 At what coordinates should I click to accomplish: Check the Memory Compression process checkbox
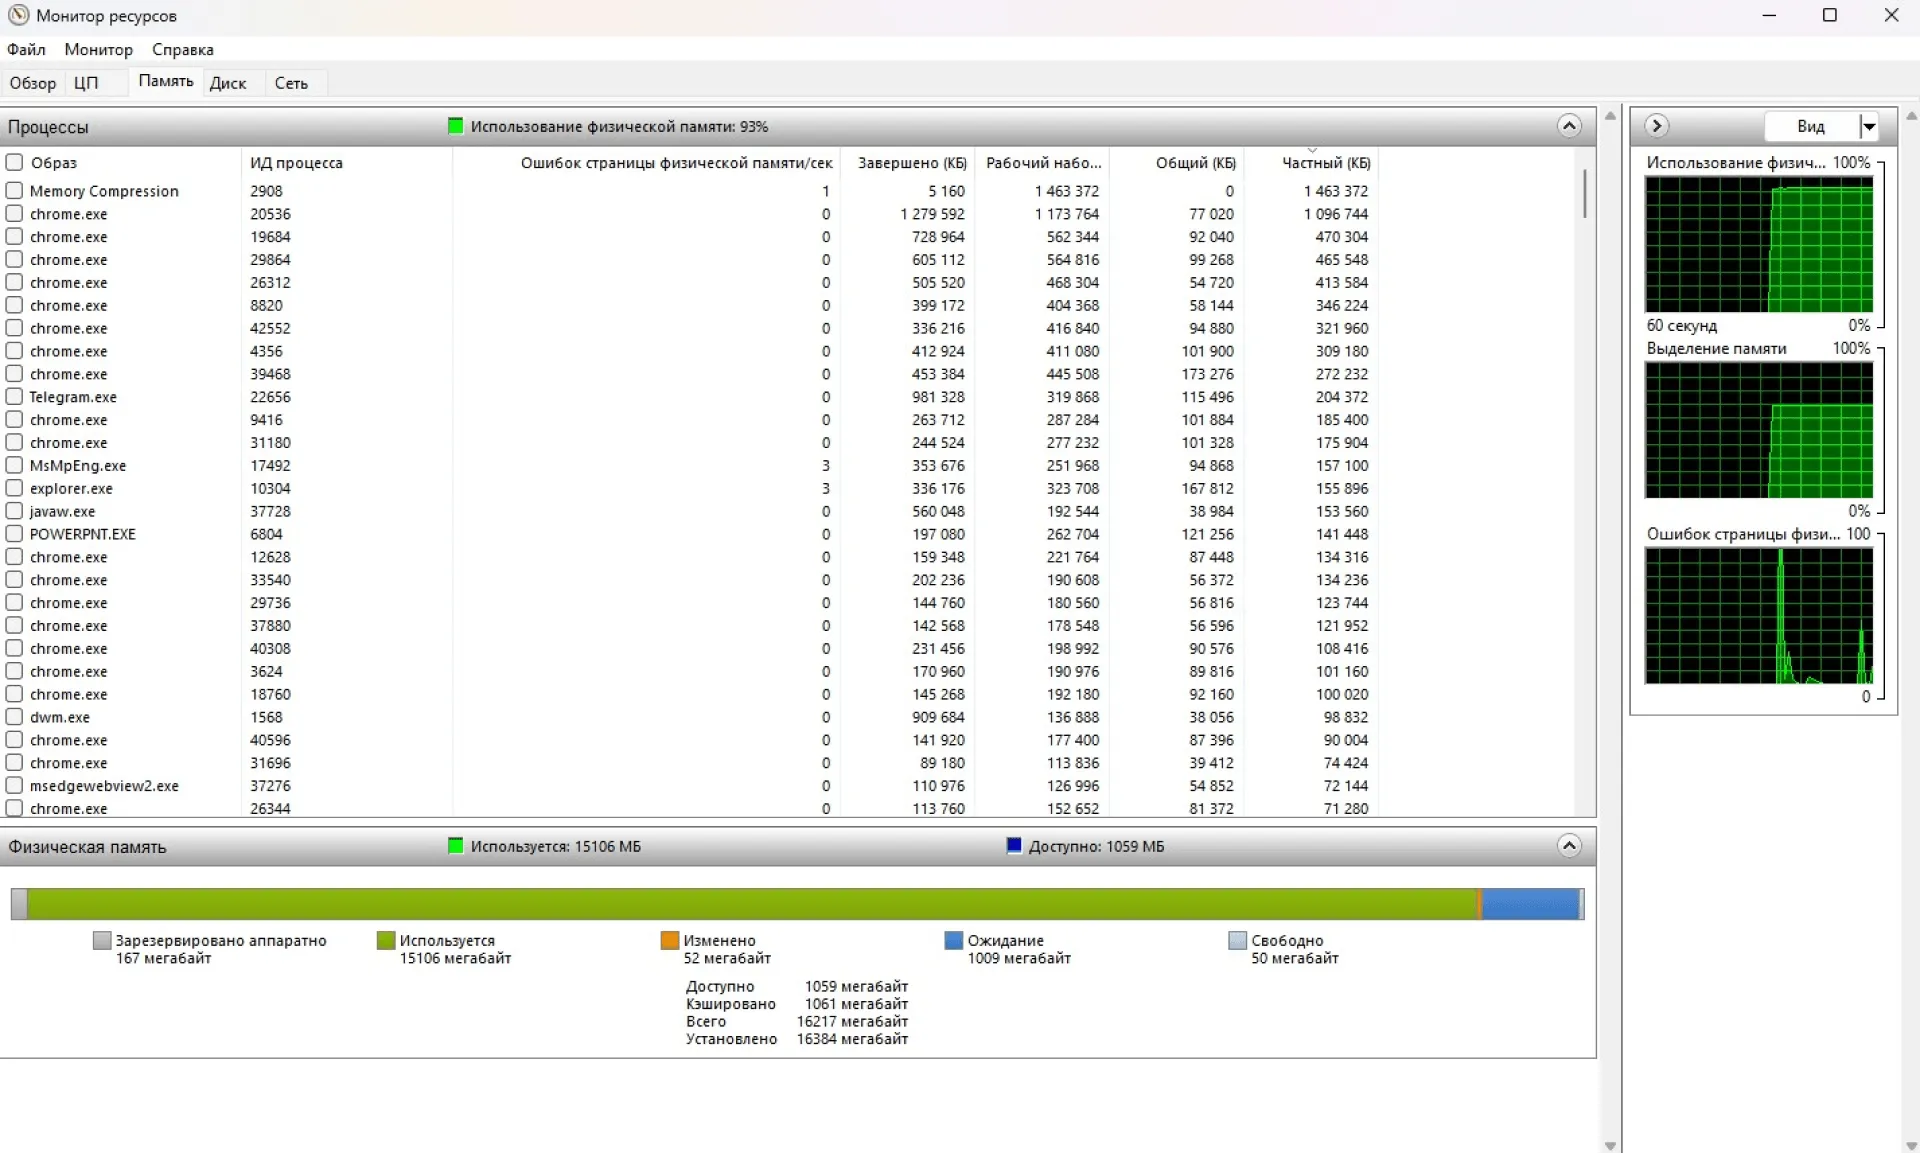14,190
